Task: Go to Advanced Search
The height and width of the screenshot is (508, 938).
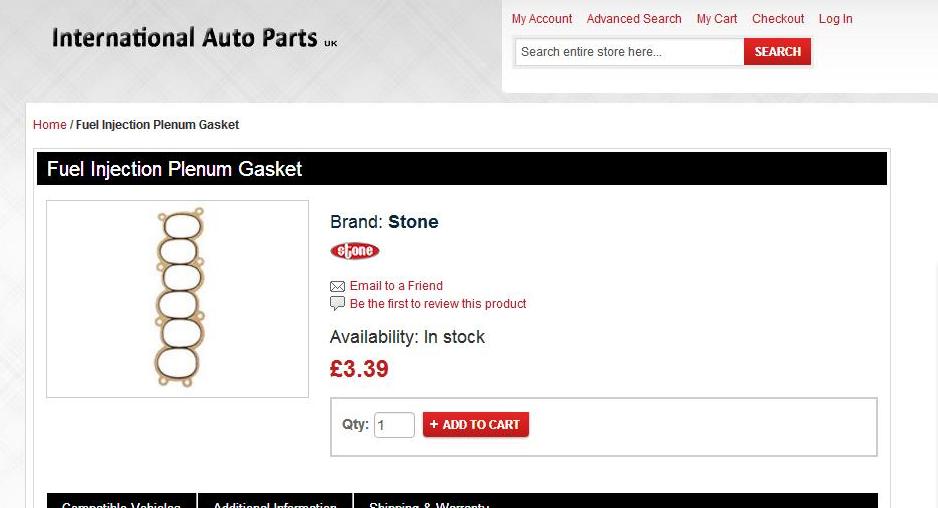Action: click(634, 19)
